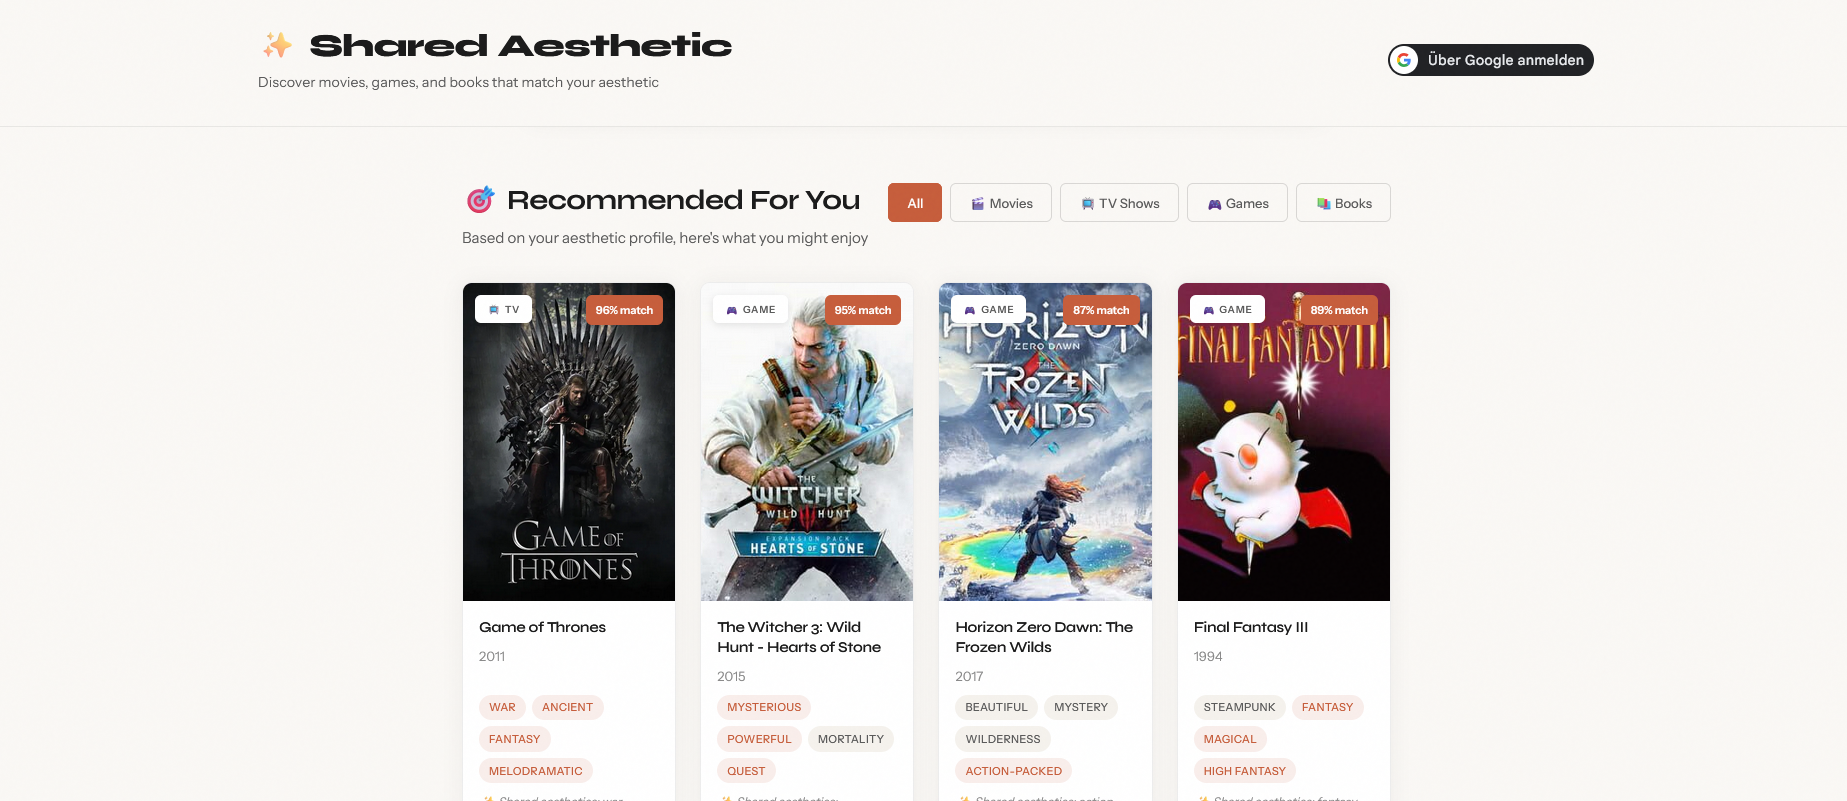This screenshot has width=1847, height=801.
Task: Click the TV badge on Game of Thrones
Action: click(503, 310)
